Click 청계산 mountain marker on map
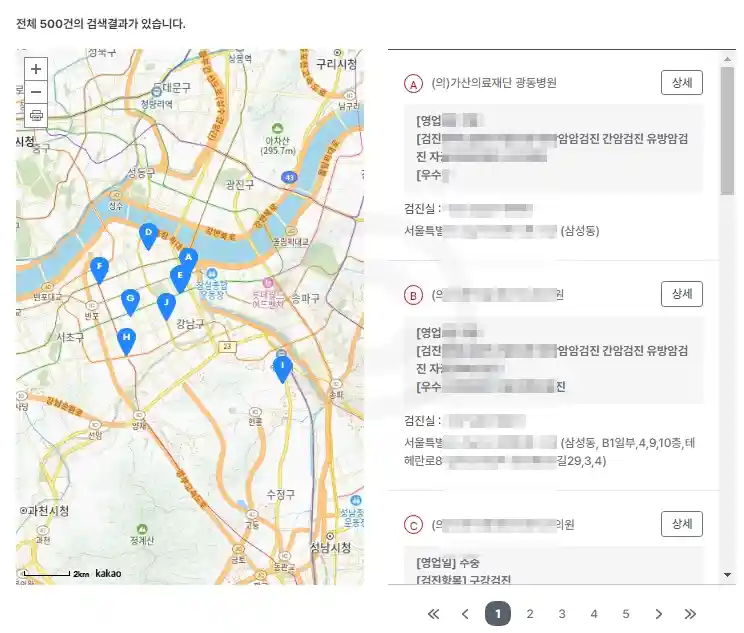The height and width of the screenshot is (633, 744). pyautogui.click(x=142, y=529)
